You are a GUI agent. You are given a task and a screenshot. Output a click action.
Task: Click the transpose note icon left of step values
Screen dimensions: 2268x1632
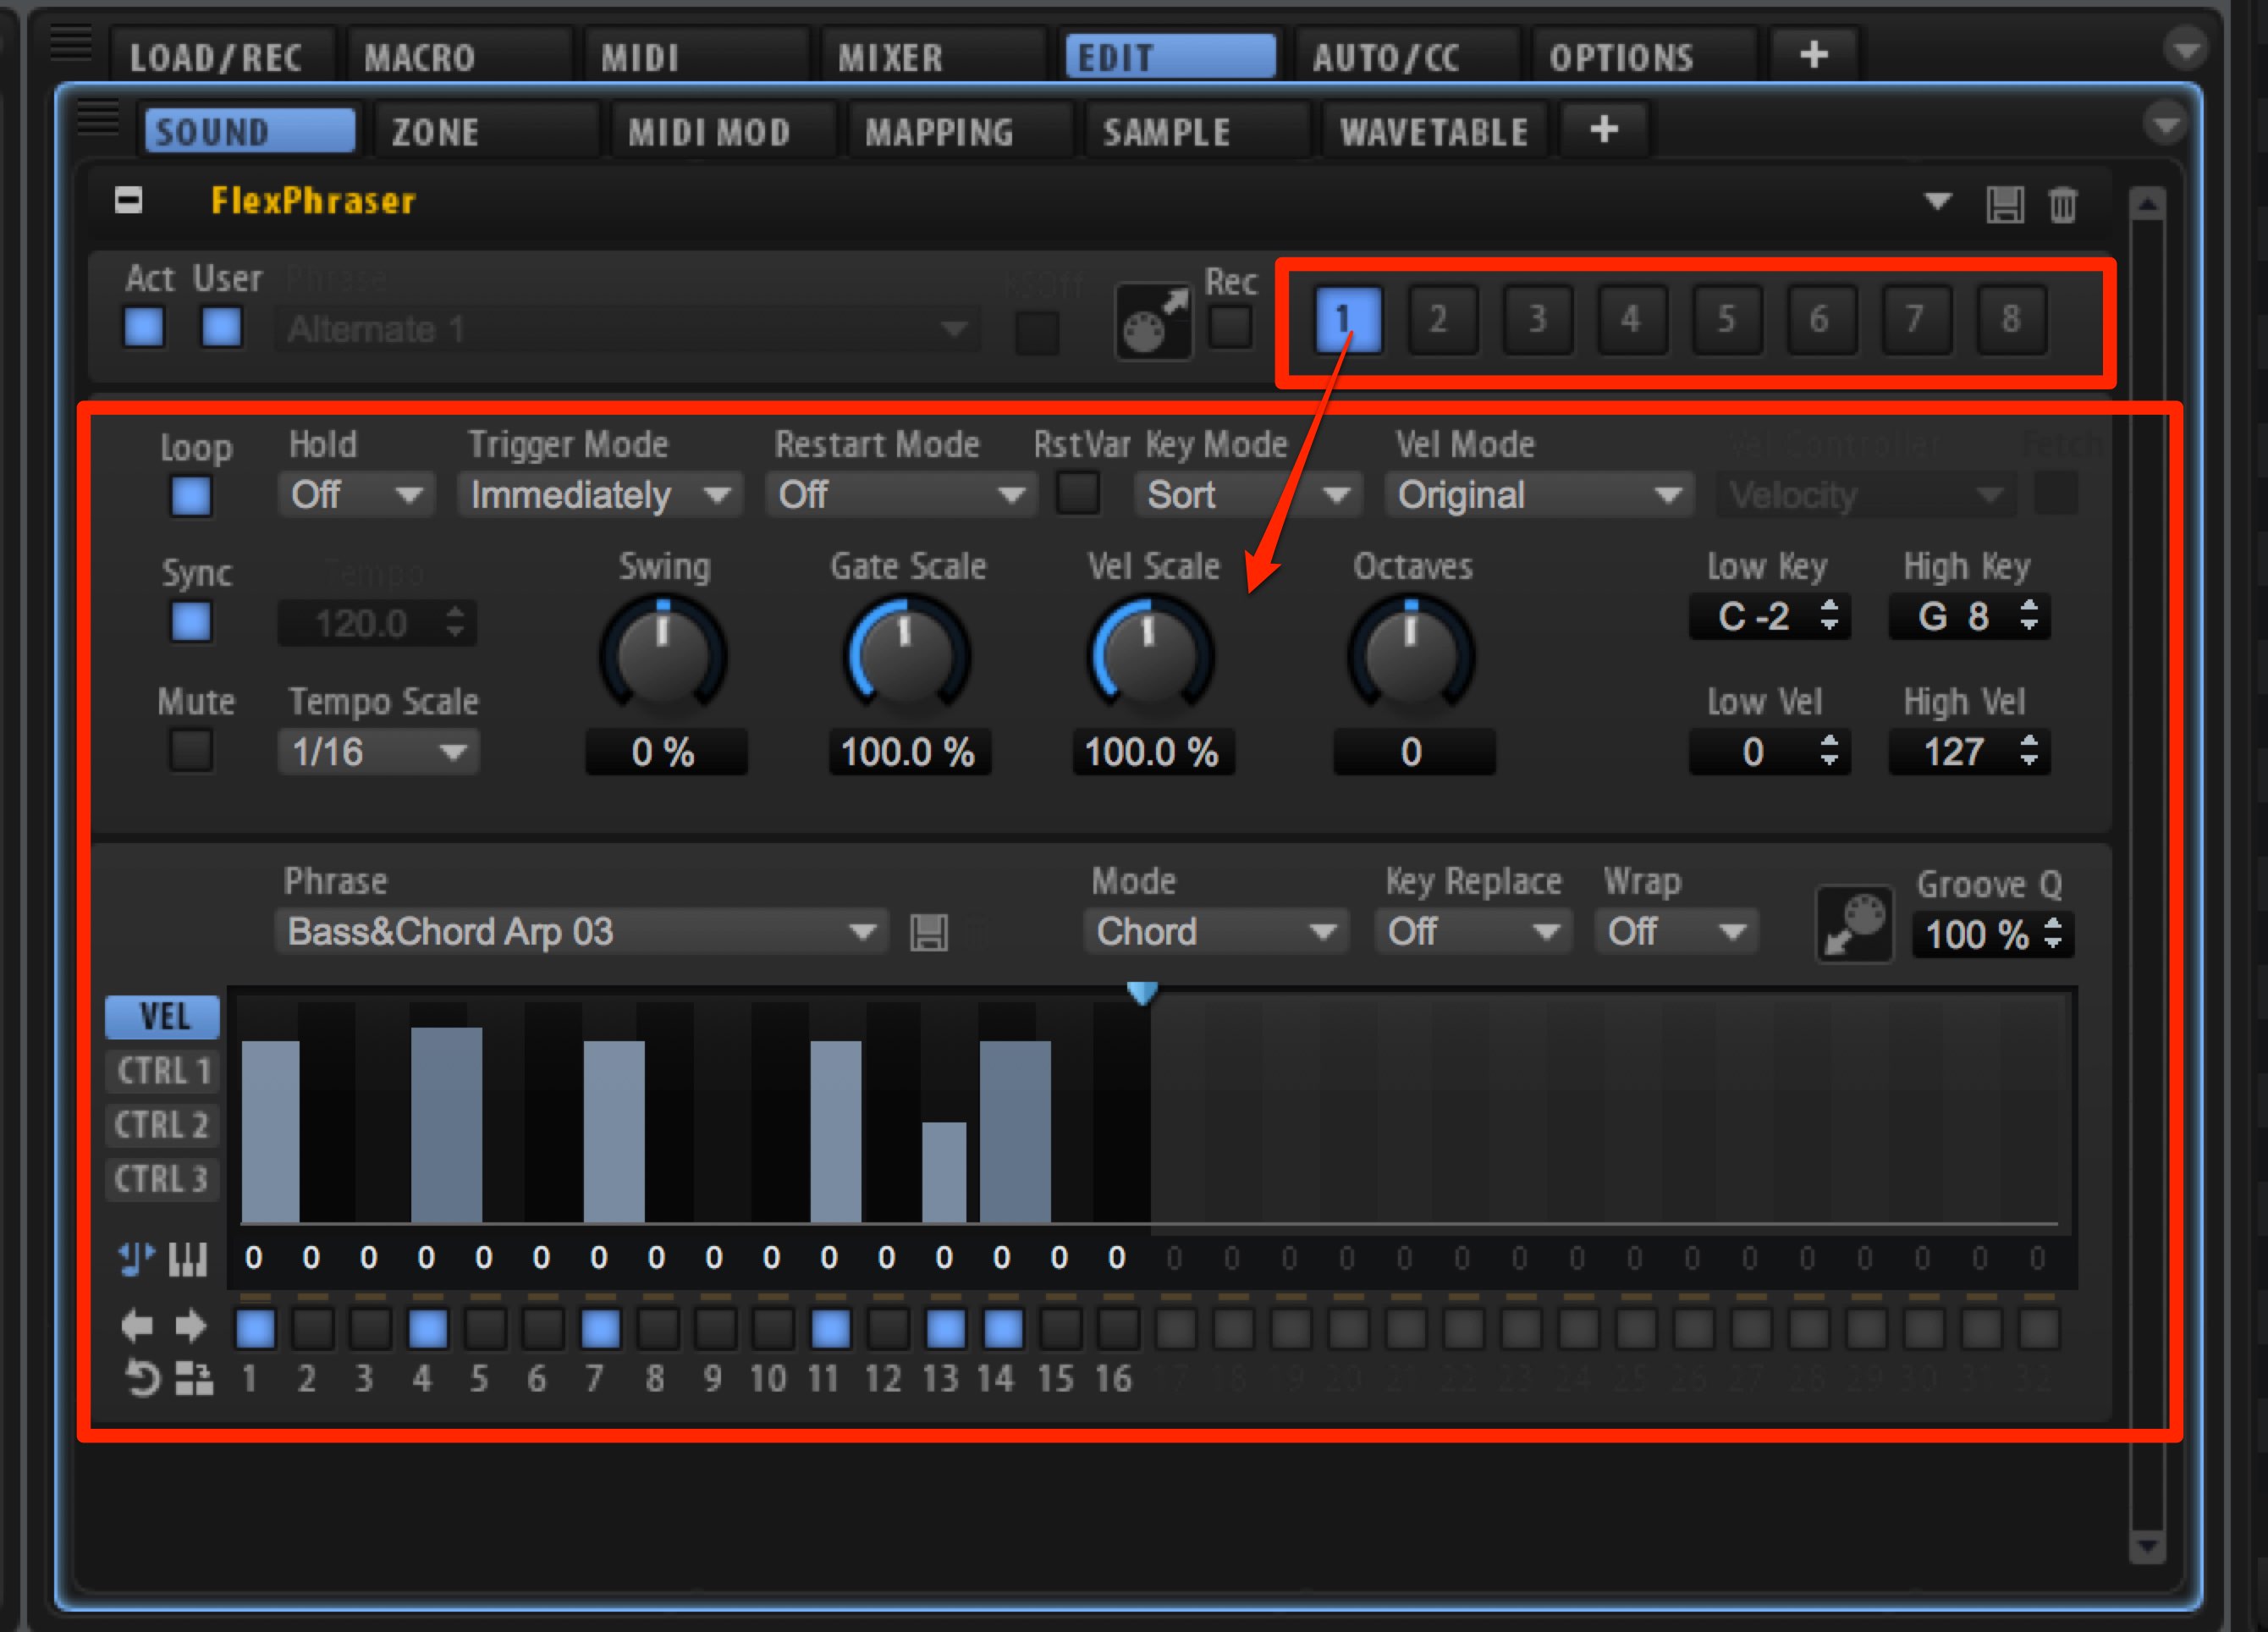[137, 1258]
